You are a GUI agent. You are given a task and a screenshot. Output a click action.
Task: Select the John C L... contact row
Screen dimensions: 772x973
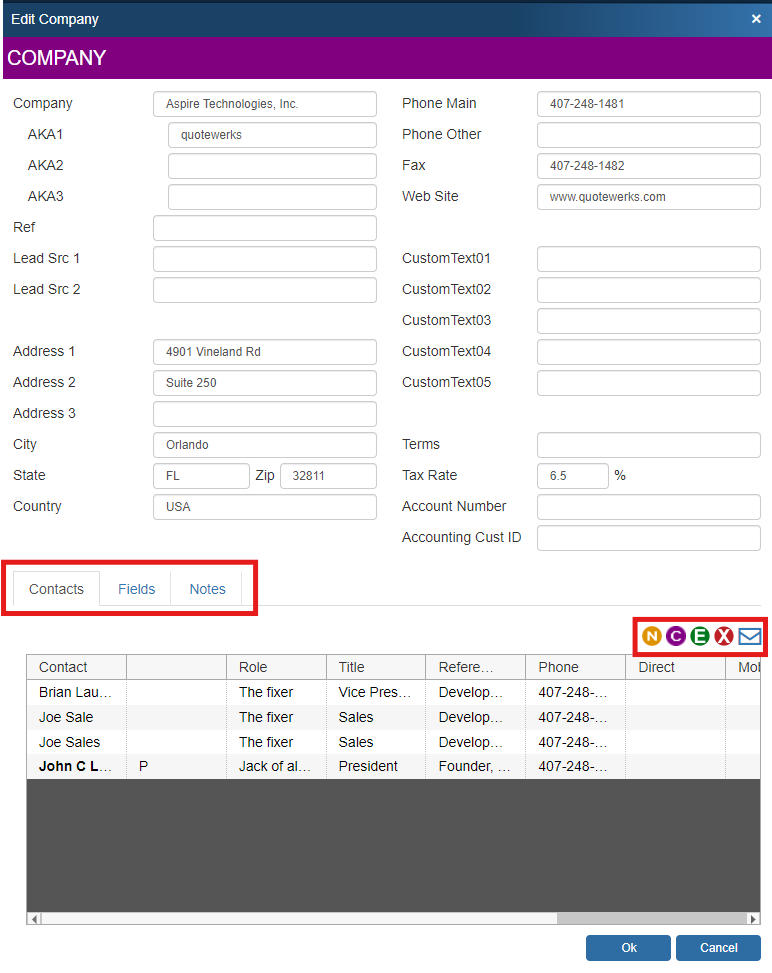pos(75,766)
